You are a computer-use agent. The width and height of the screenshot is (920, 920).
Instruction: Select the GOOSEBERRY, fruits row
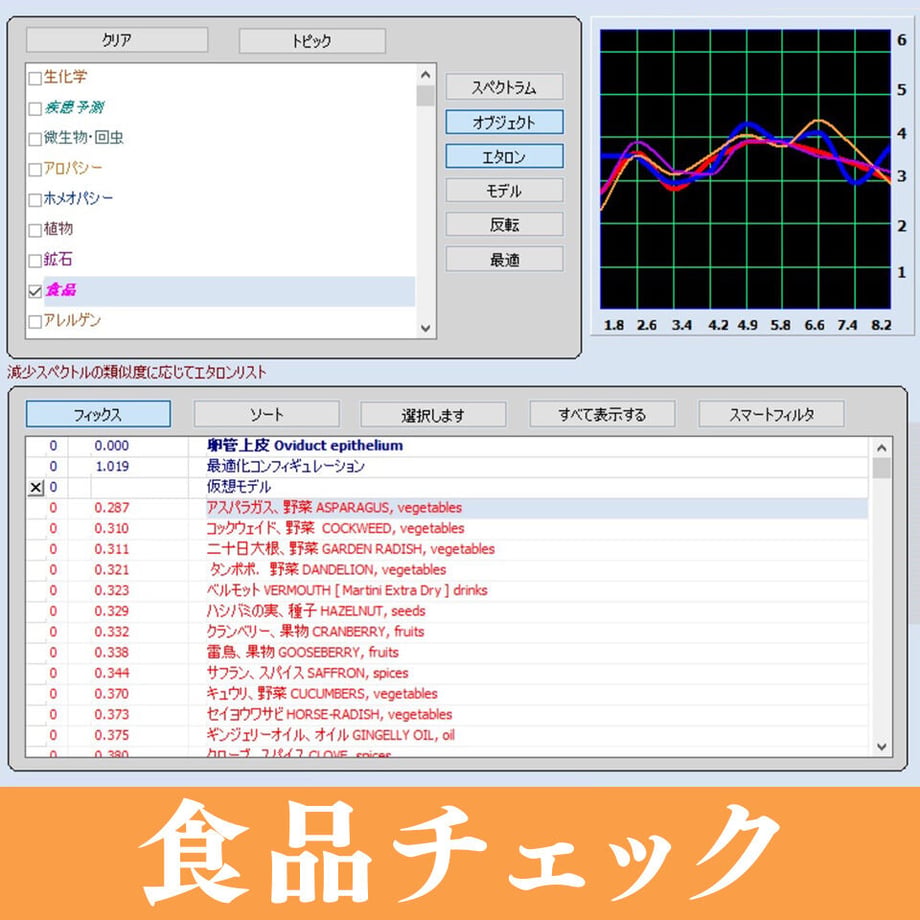(x=447, y=652)
